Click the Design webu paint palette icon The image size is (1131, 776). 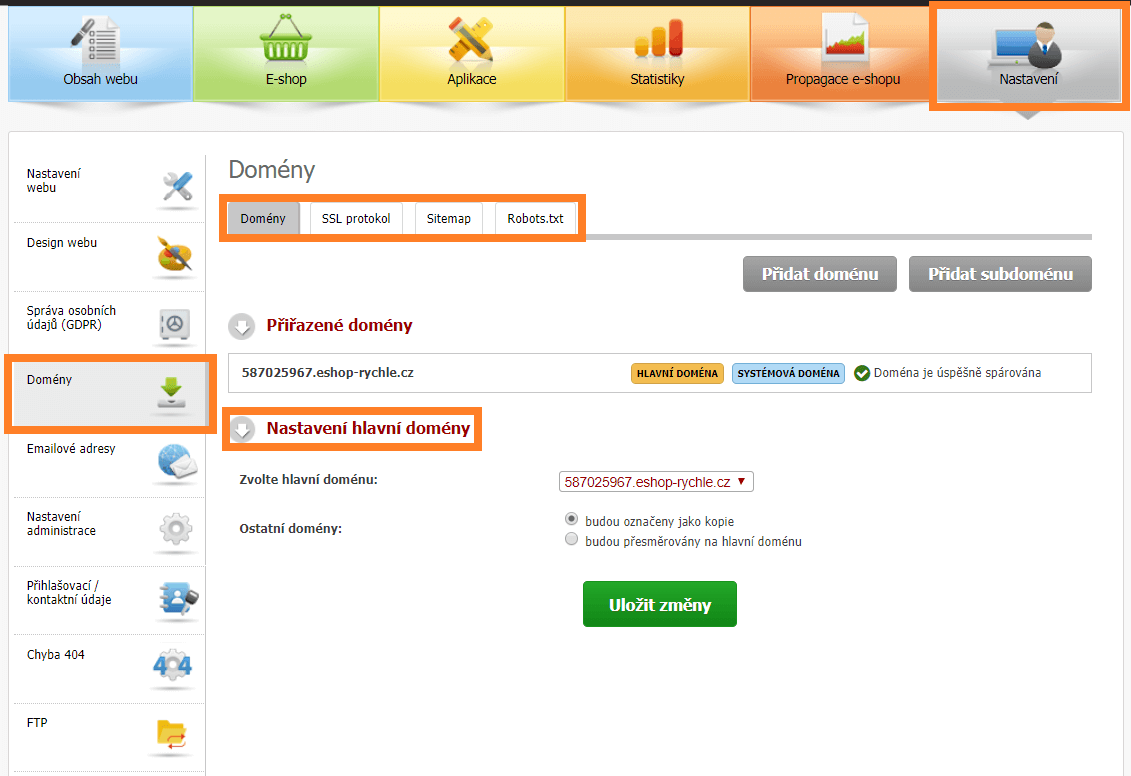point(175,255)
